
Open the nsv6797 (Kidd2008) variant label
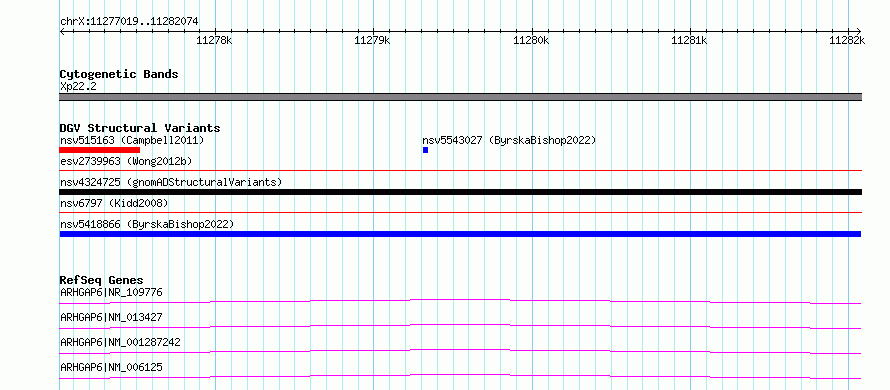[114, 203]
